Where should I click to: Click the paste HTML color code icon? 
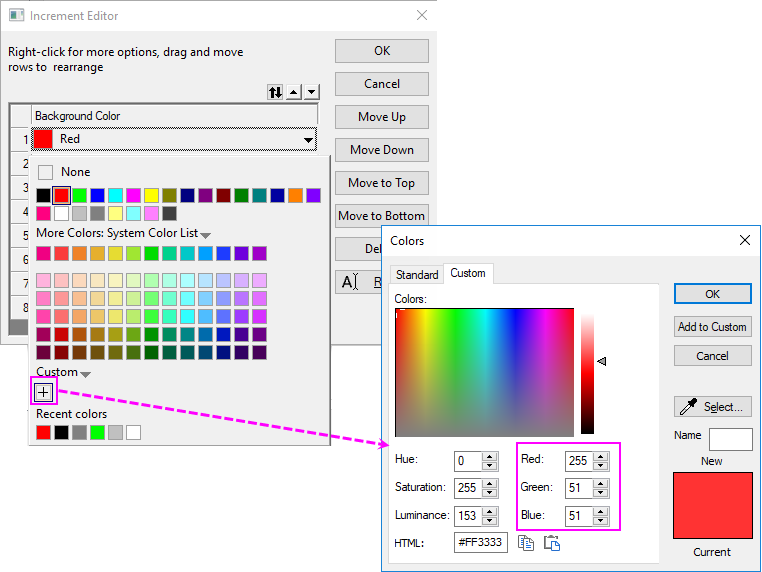pos(551,543)
